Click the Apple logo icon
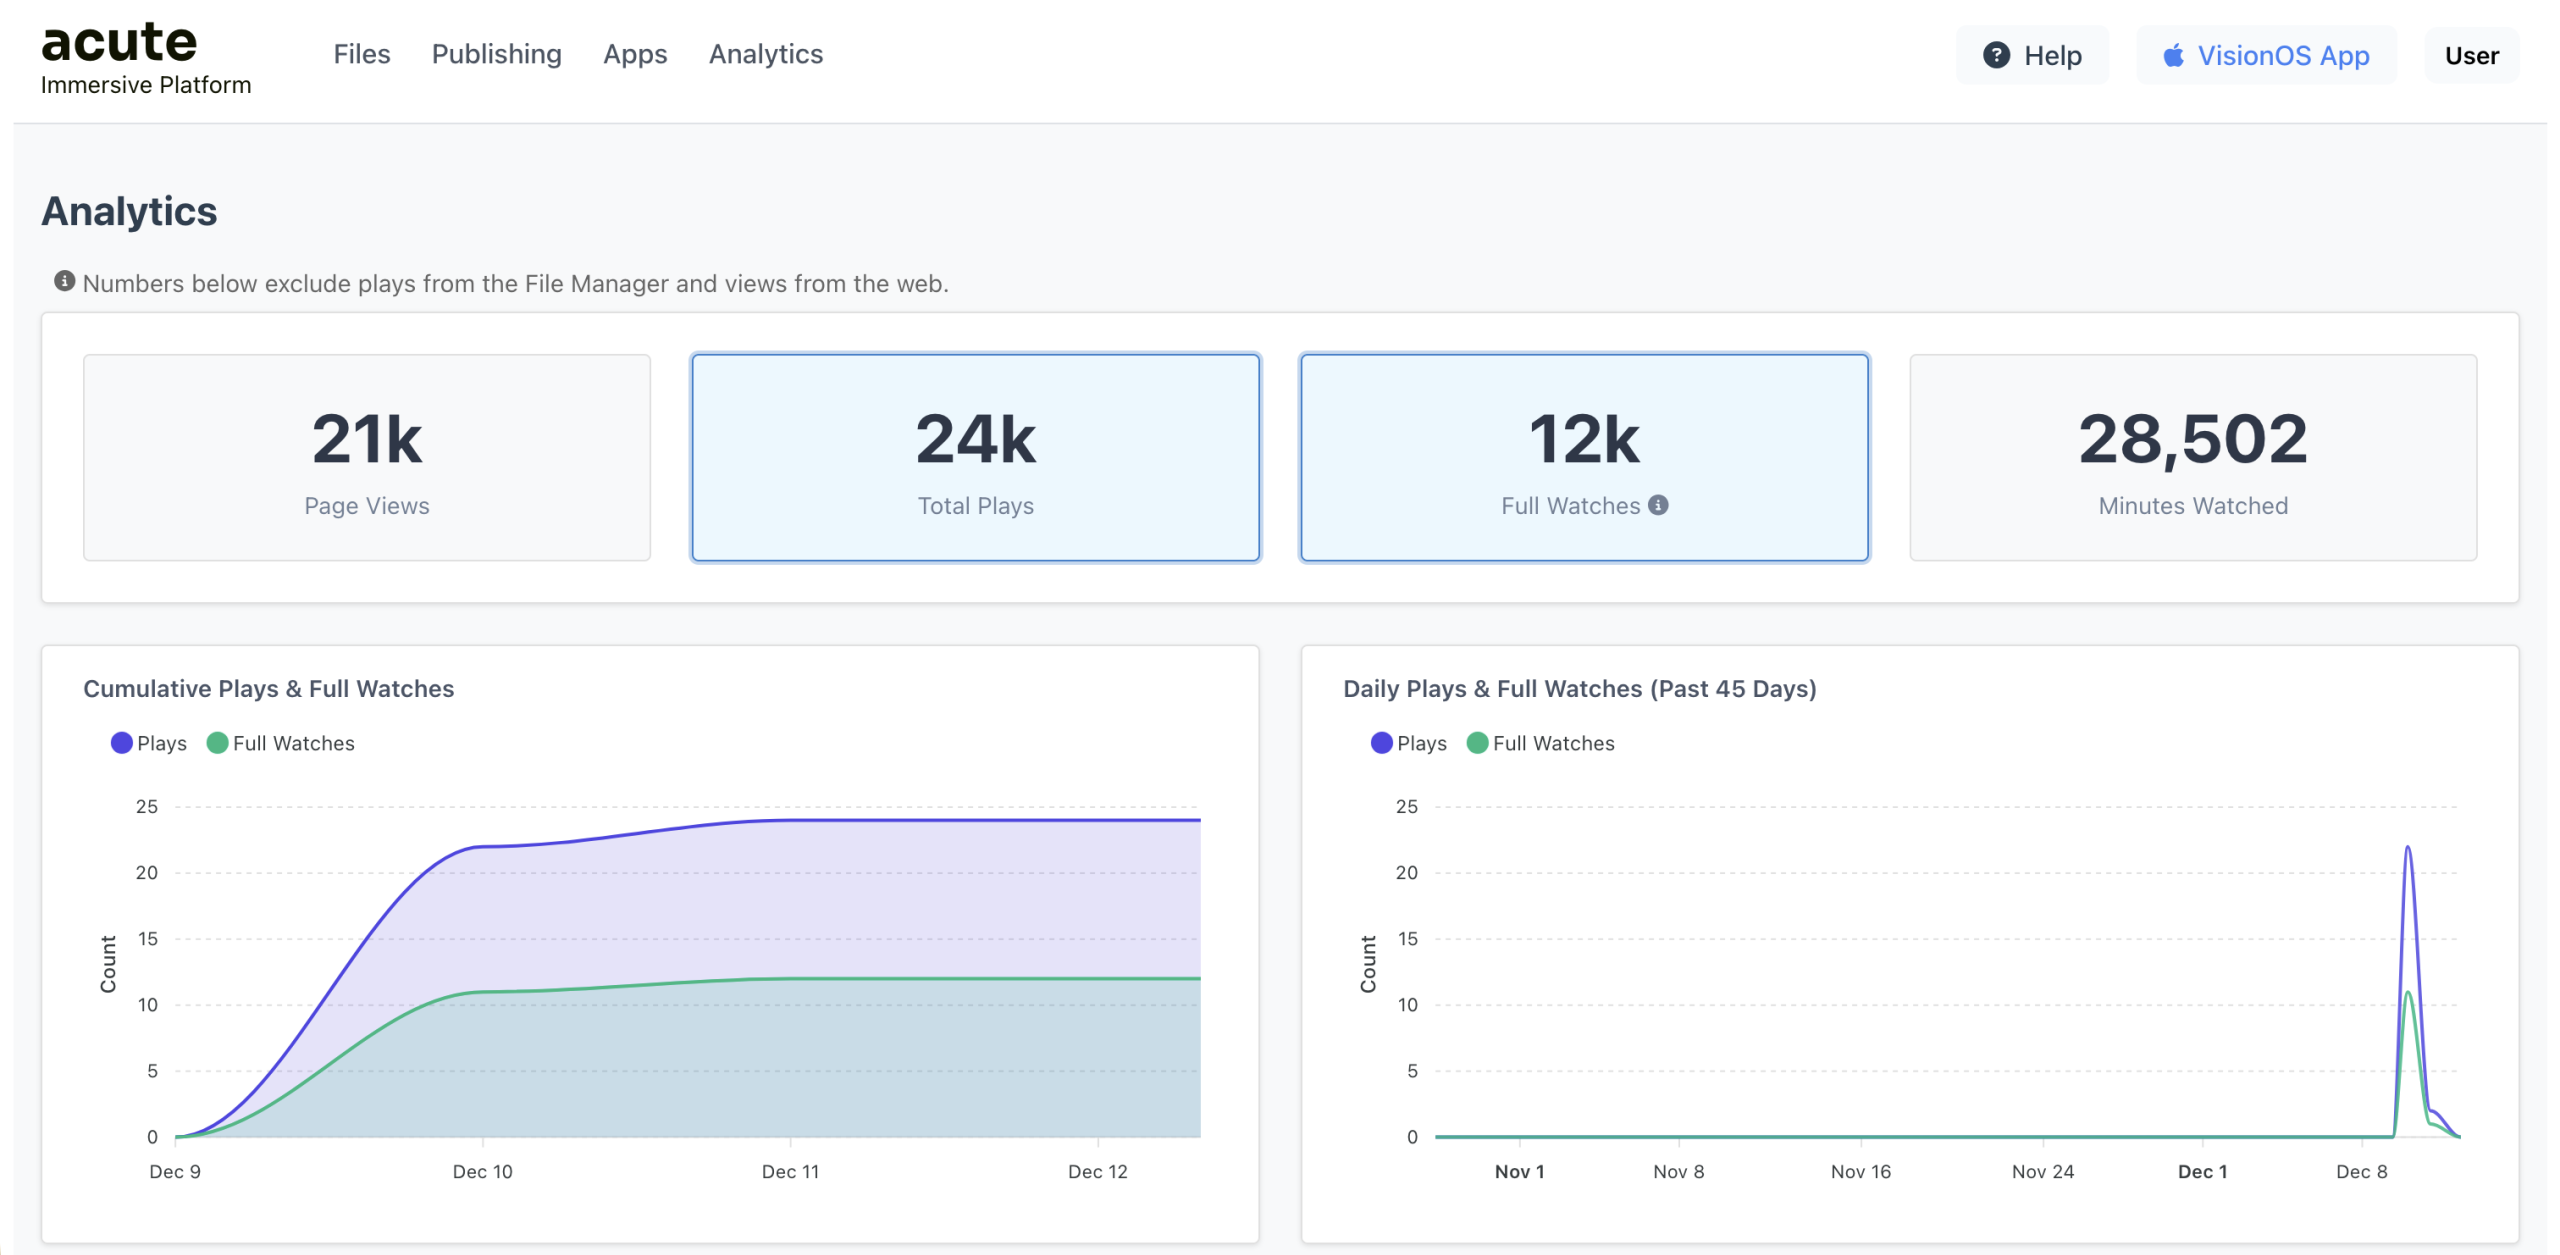This screenshot has width=2560, height=1255. pyautogui.click(x=2173, y=55)
